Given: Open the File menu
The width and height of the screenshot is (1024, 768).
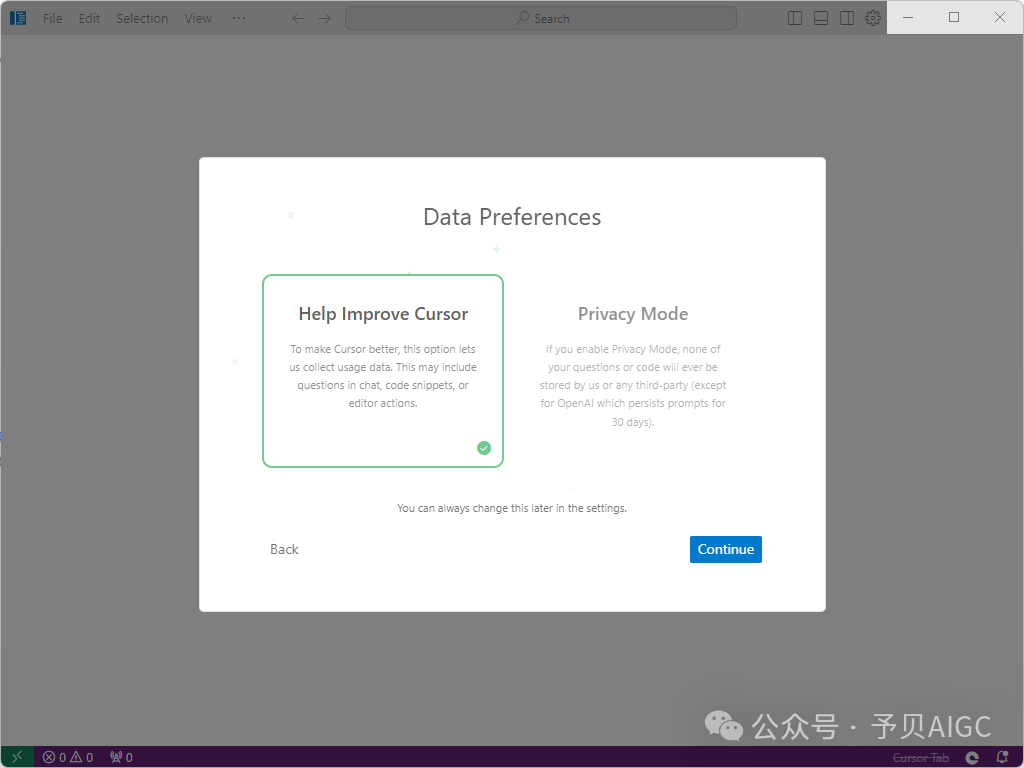Looking at the screenshot, I should pos(52,18).
